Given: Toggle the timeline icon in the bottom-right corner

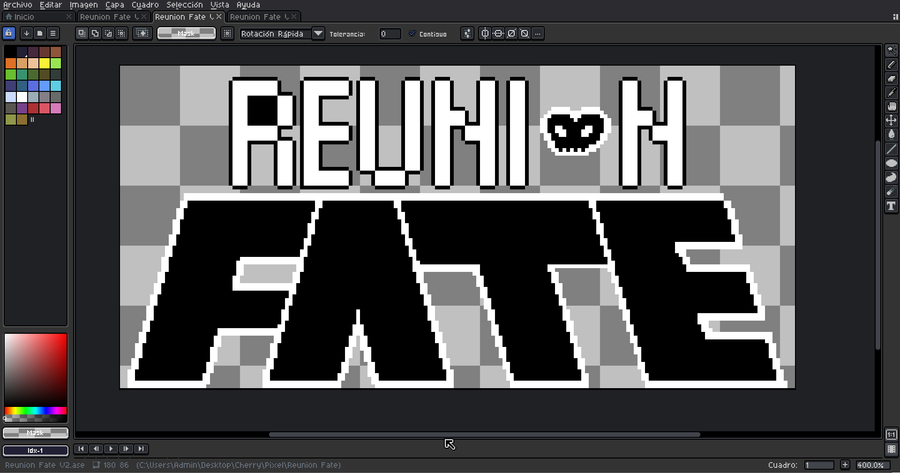Looking at the screenshot, I should coord(891,449).
